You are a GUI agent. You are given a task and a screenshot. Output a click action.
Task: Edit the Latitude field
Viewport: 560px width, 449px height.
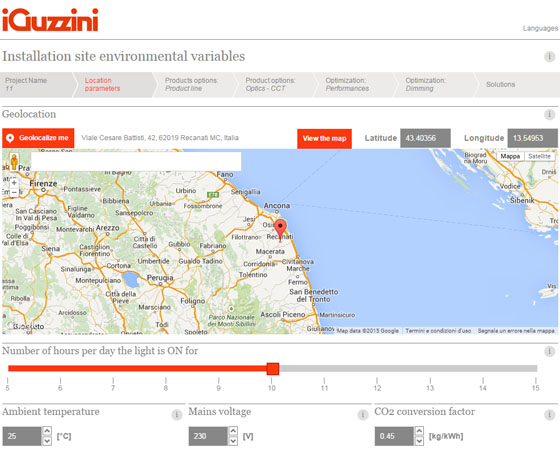pyautogui.click(x=425, y=138)
